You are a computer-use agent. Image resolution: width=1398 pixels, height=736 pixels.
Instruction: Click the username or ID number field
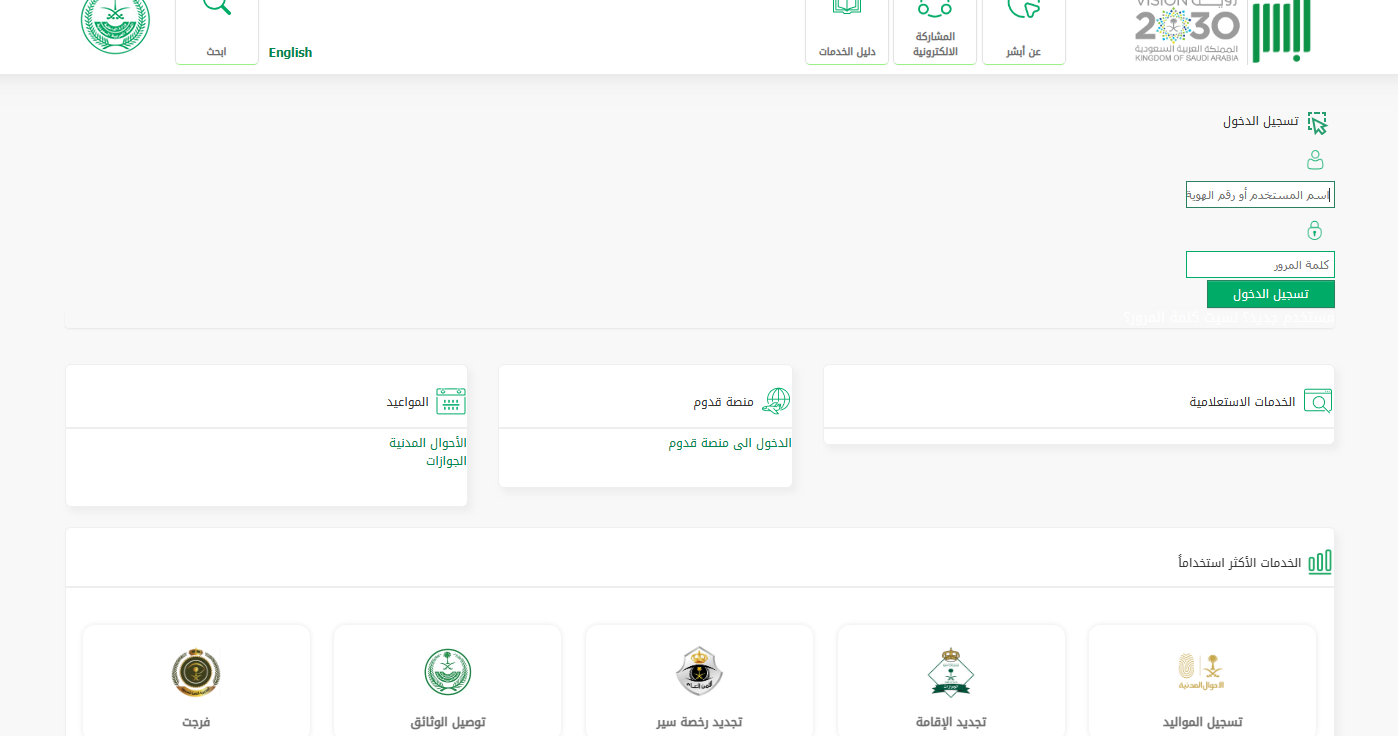point(1260,195)
